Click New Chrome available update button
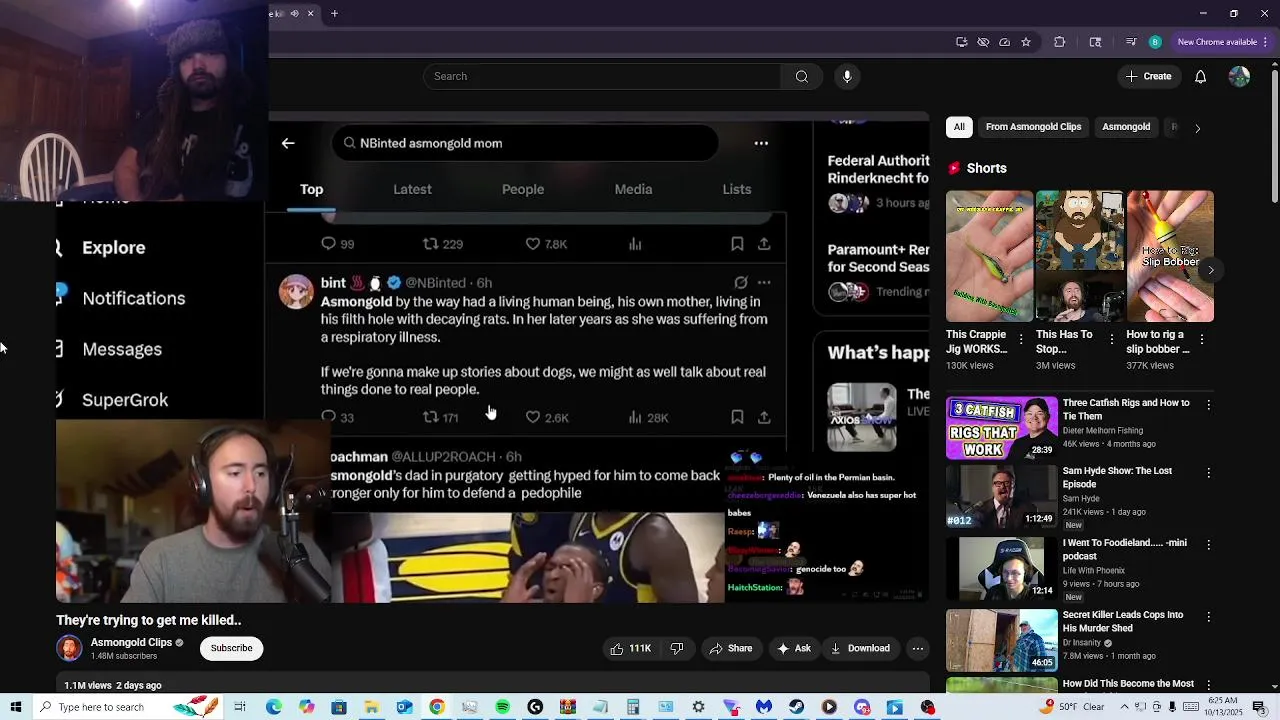Screen dimensions: 1280x720 pyautogui.click(x=1217, y=42)
